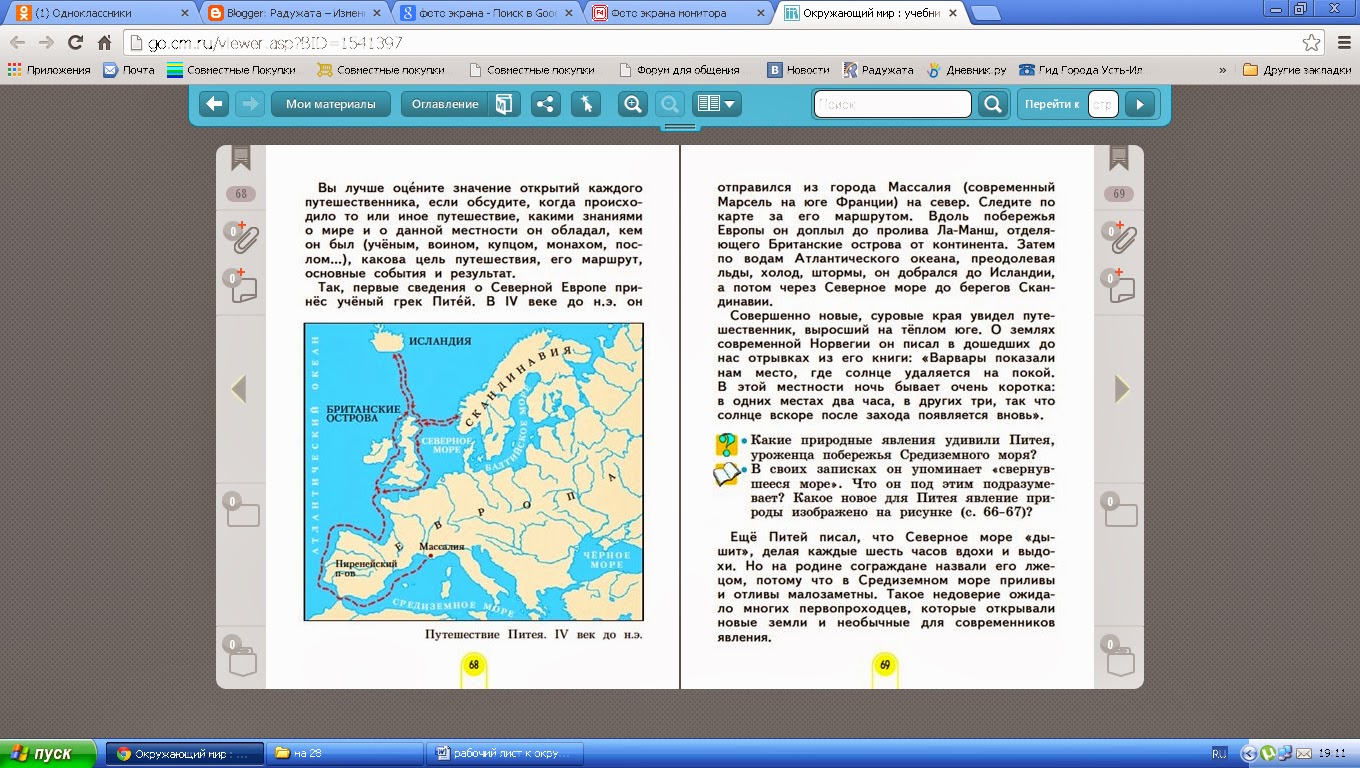Click the share icon in reader toolbar
The image size is (1360, 768).
[x=546, y=104]
